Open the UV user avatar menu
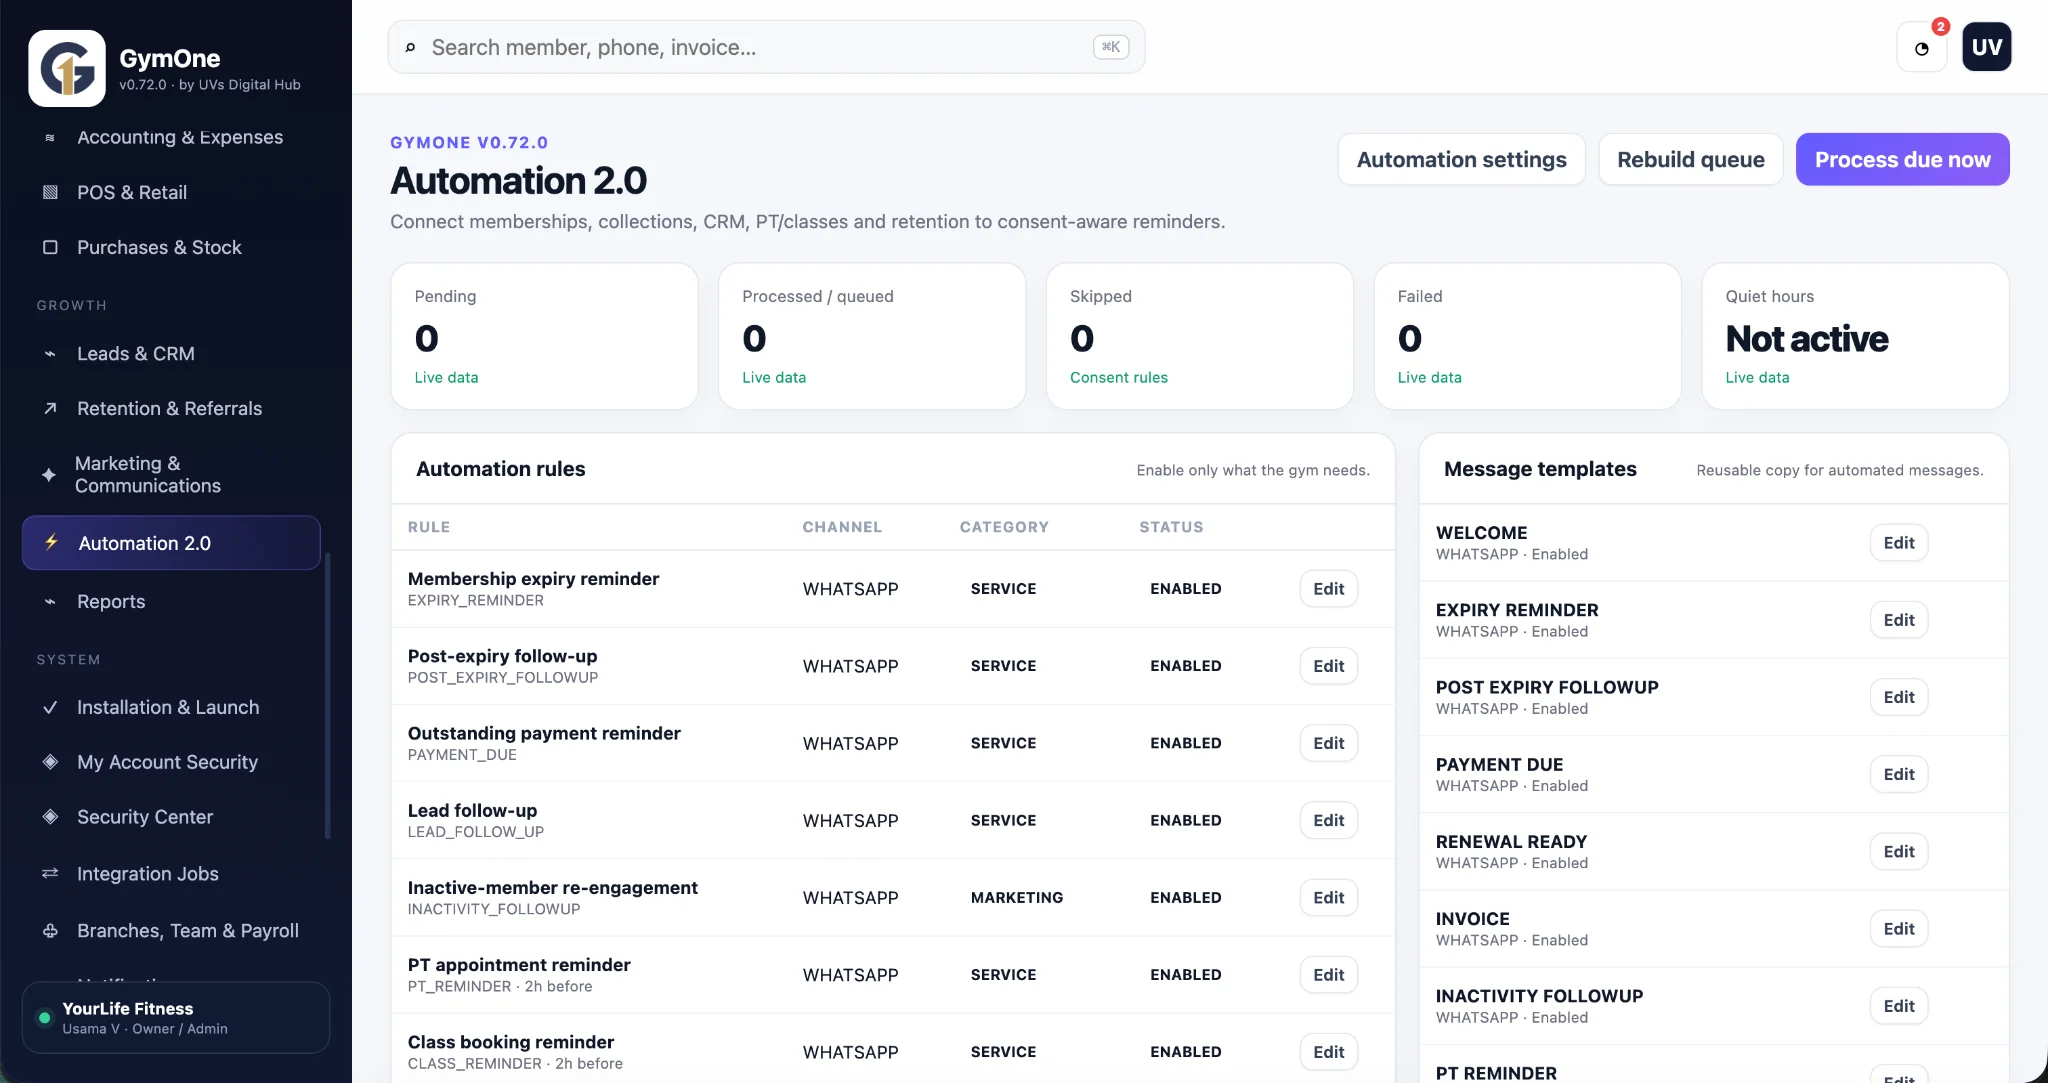 (x=1986, y=47)
